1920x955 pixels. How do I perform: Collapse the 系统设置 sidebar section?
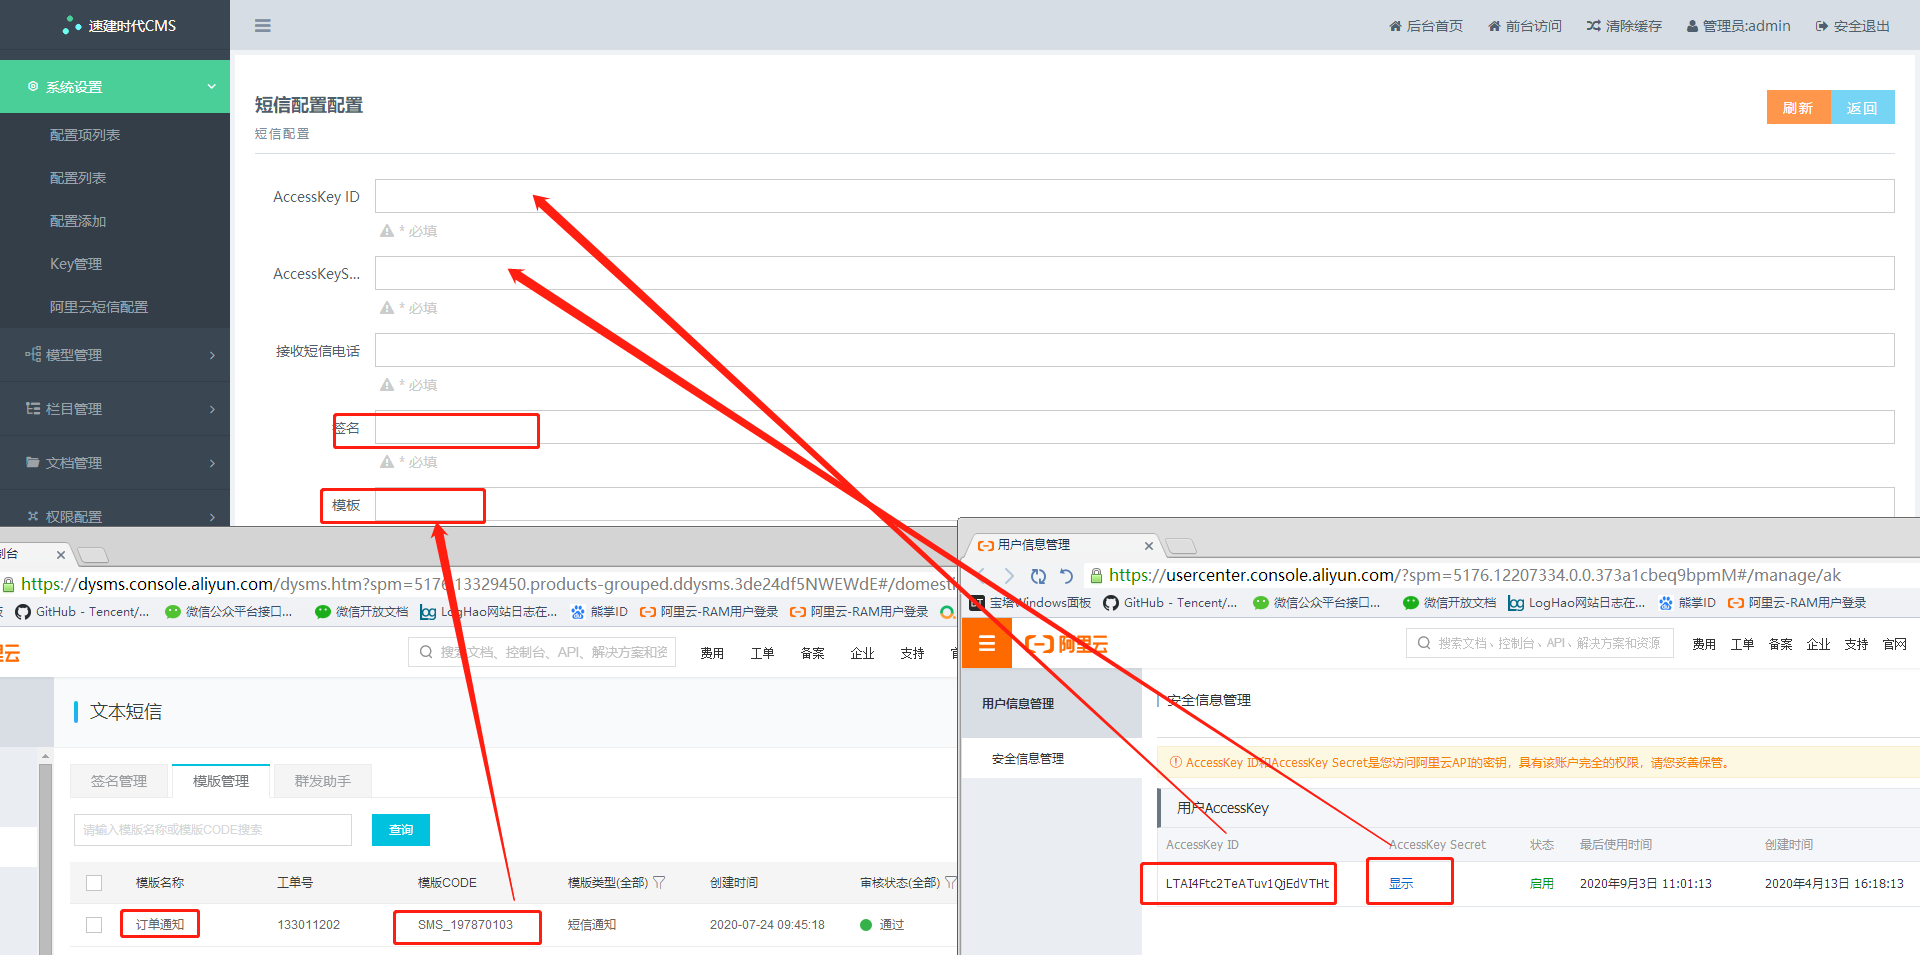coord(115,87)
